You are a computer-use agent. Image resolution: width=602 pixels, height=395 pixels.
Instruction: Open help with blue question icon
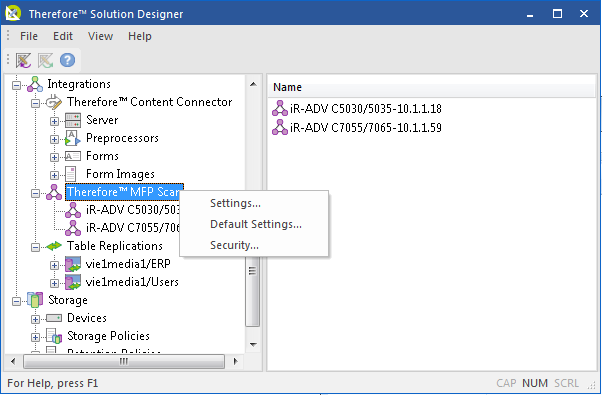point(67,60)
